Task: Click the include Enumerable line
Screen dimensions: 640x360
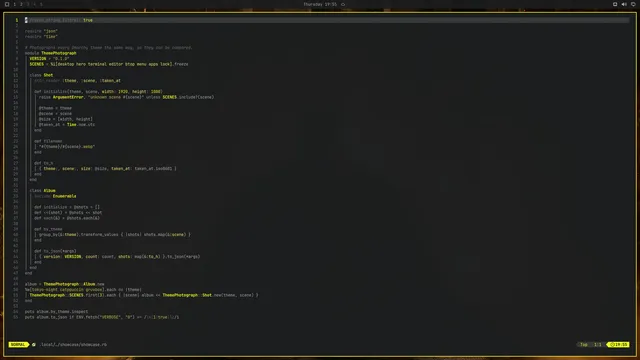Action: point(55,196)
